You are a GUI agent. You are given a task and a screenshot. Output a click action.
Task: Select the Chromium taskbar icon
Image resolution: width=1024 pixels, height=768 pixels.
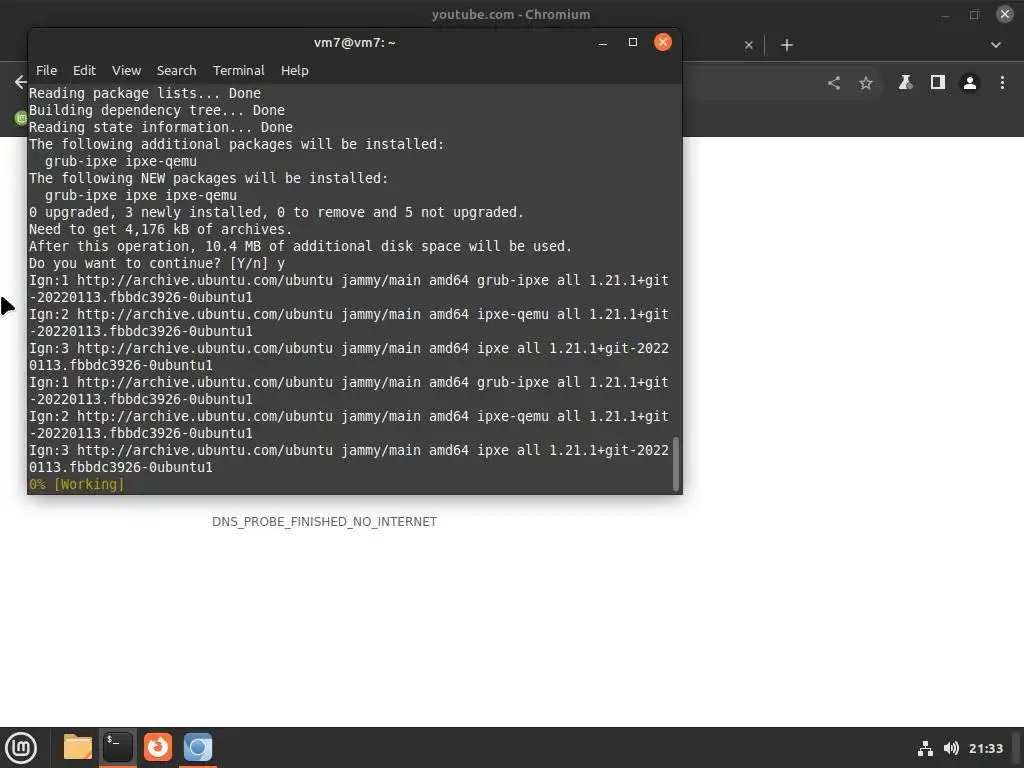pyautogui.click(x=198, y=747)
